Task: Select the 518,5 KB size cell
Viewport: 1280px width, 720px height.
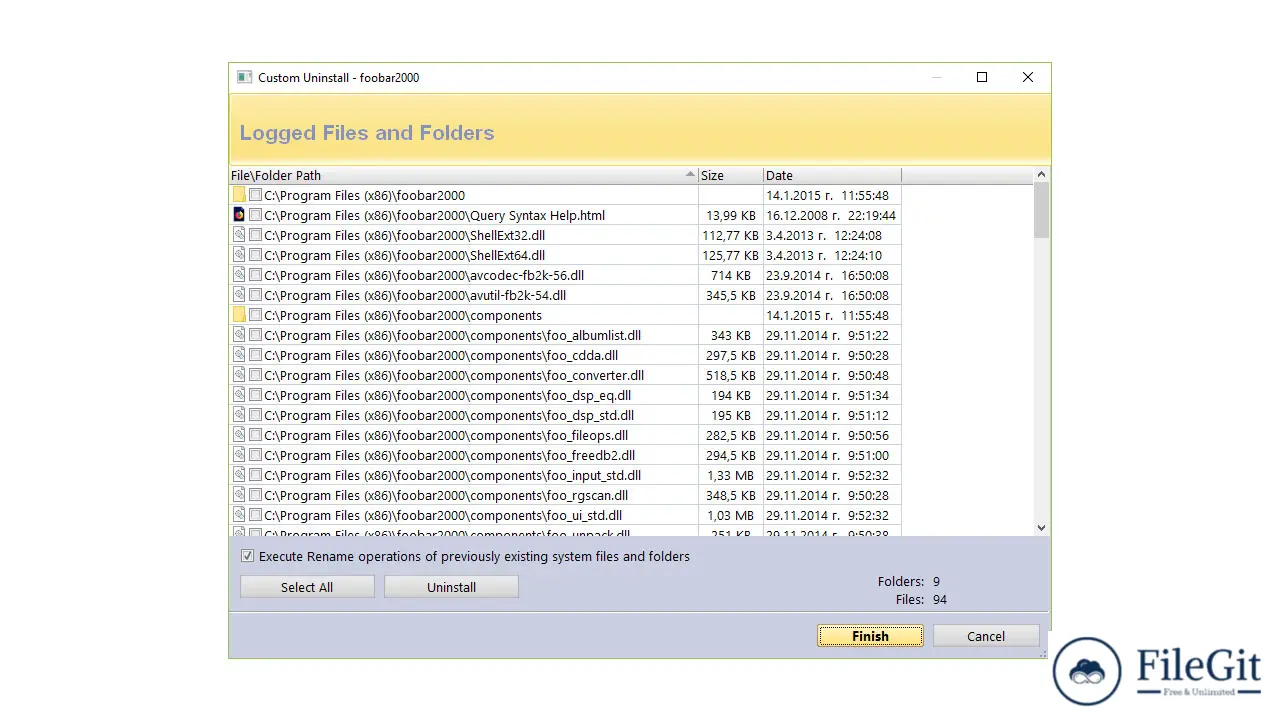Action: (x=731, y=375)
